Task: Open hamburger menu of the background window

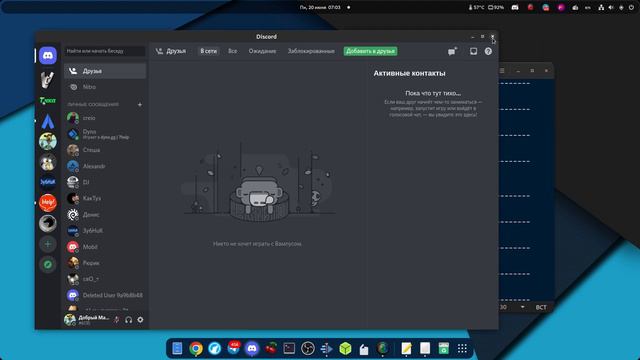Action: [x=502, y=71]
